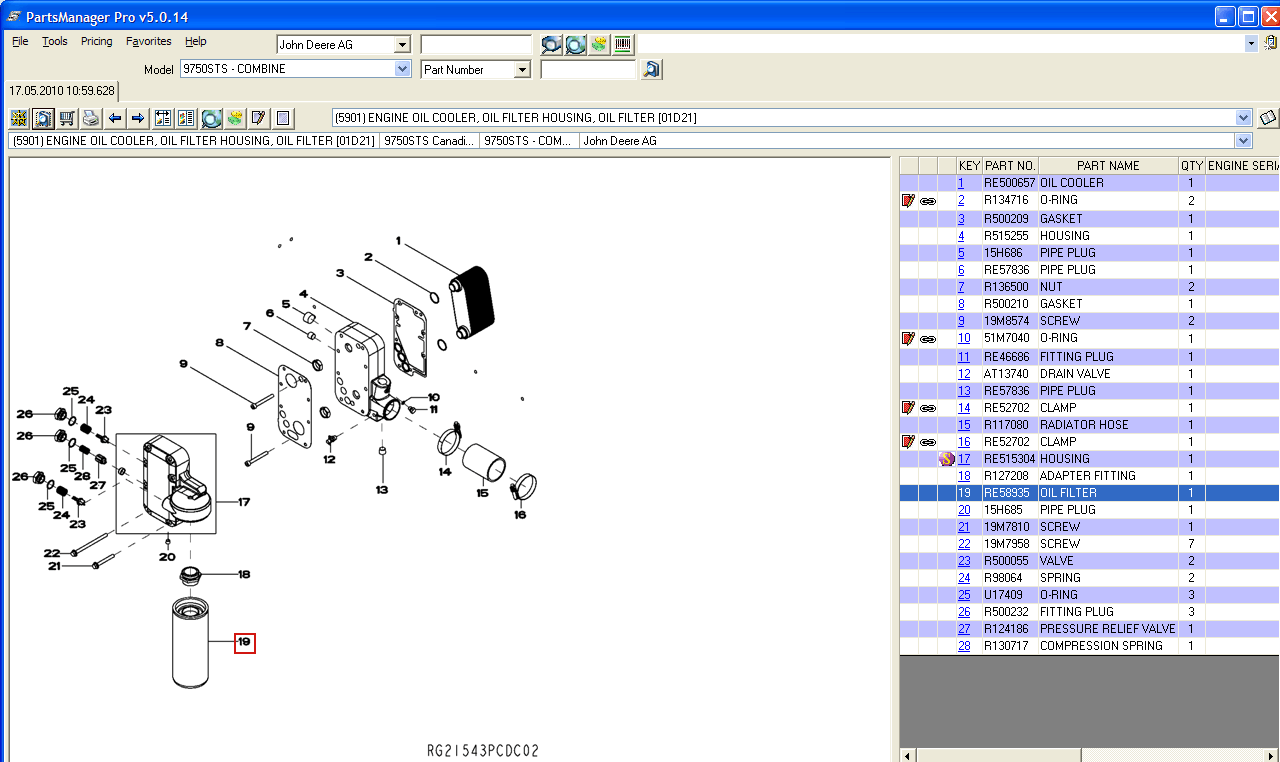Click the notepad with pencil toolbar icon
The height and width of the screenshot is (762, 1280).
(x=258, y=118)
